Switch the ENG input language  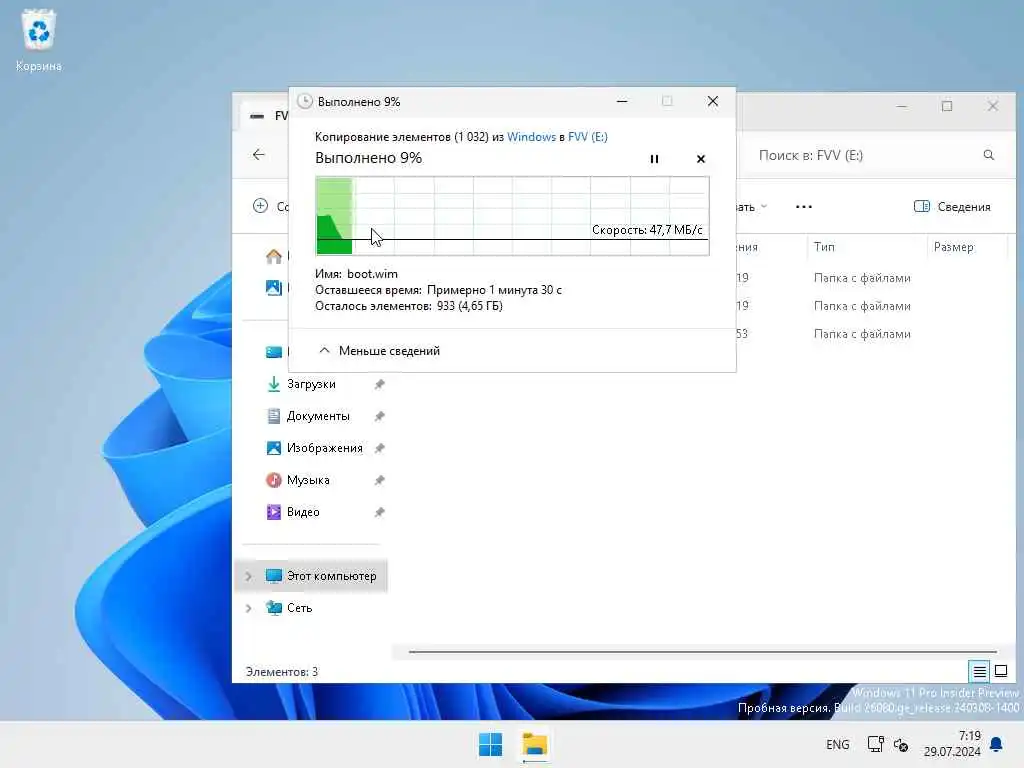[837, 744]
